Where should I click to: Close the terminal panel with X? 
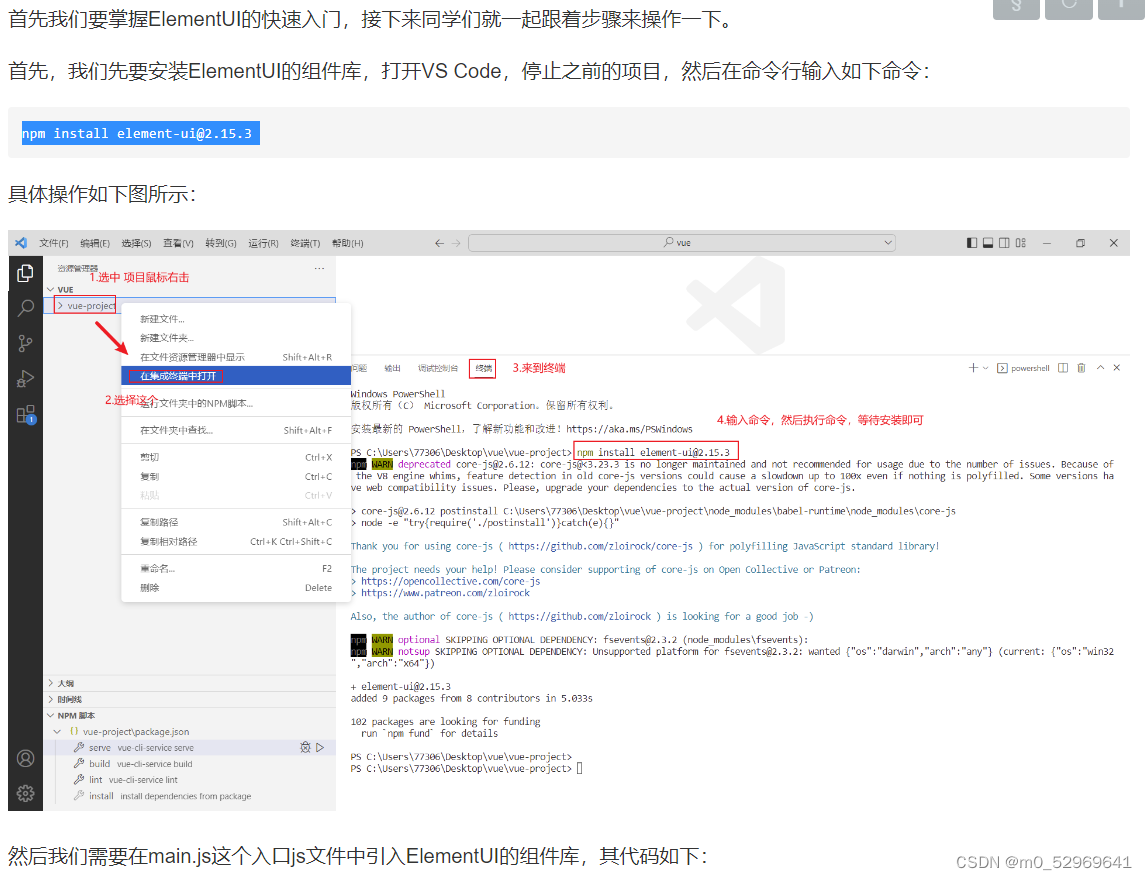pos(1117,368)
